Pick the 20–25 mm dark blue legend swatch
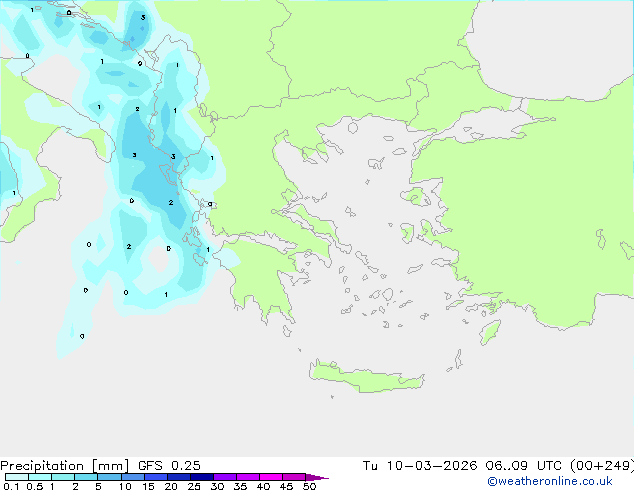The image size is (634, 490). click(178, 477)
